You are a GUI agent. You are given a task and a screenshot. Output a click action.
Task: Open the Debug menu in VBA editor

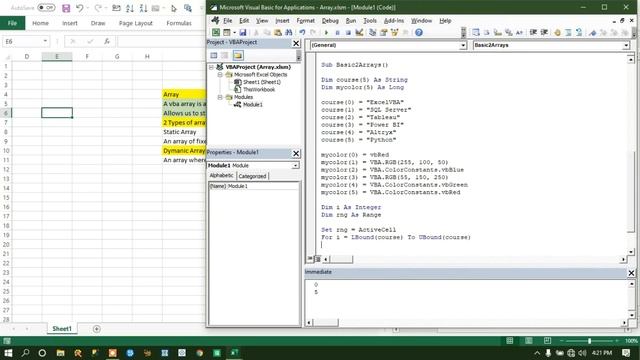click(330, 21)
